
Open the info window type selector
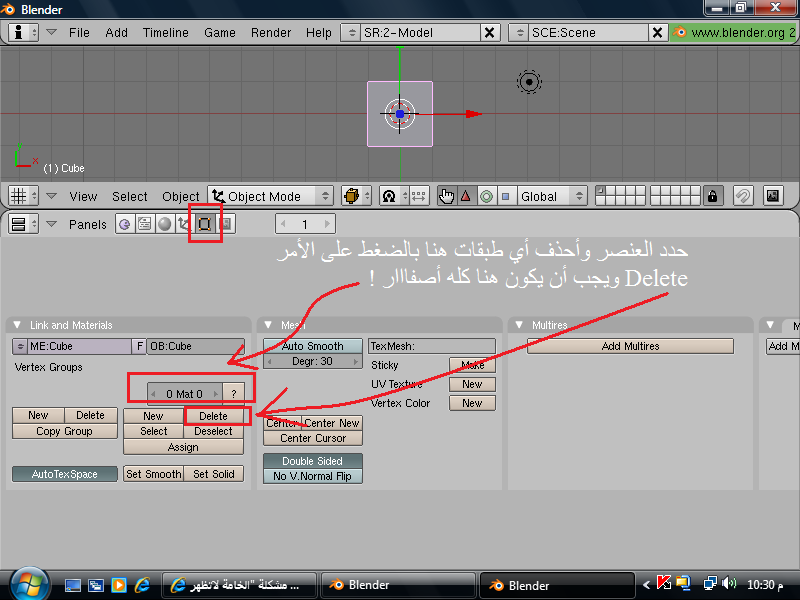tap(23, 33)
